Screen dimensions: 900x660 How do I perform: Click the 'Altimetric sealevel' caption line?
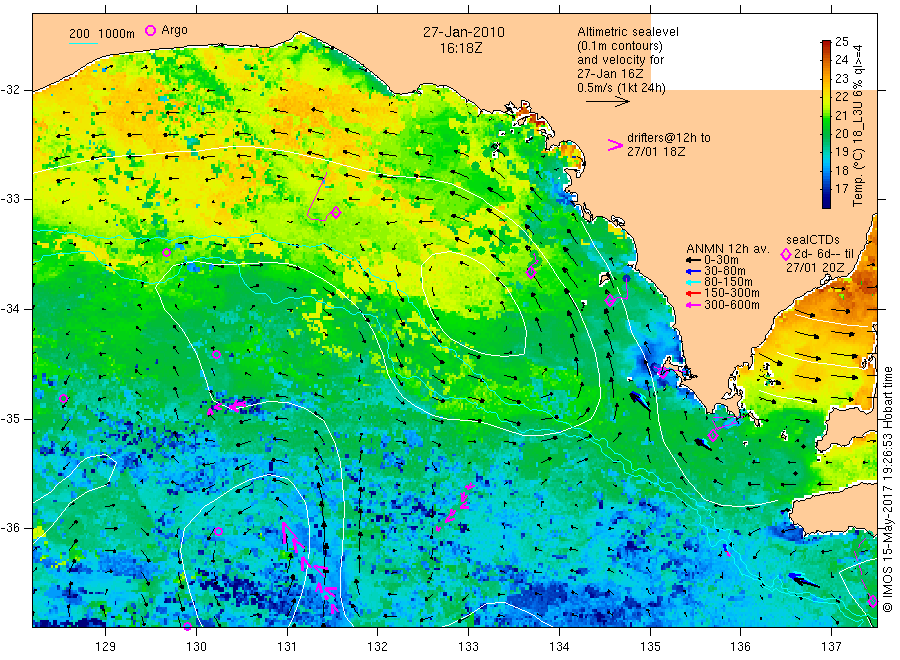click(x=628, y=32)
